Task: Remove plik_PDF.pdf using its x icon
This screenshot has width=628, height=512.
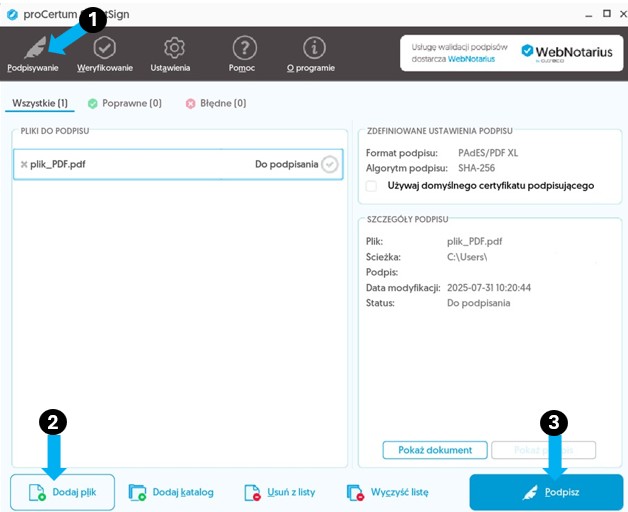Action: tap(24, 164)
